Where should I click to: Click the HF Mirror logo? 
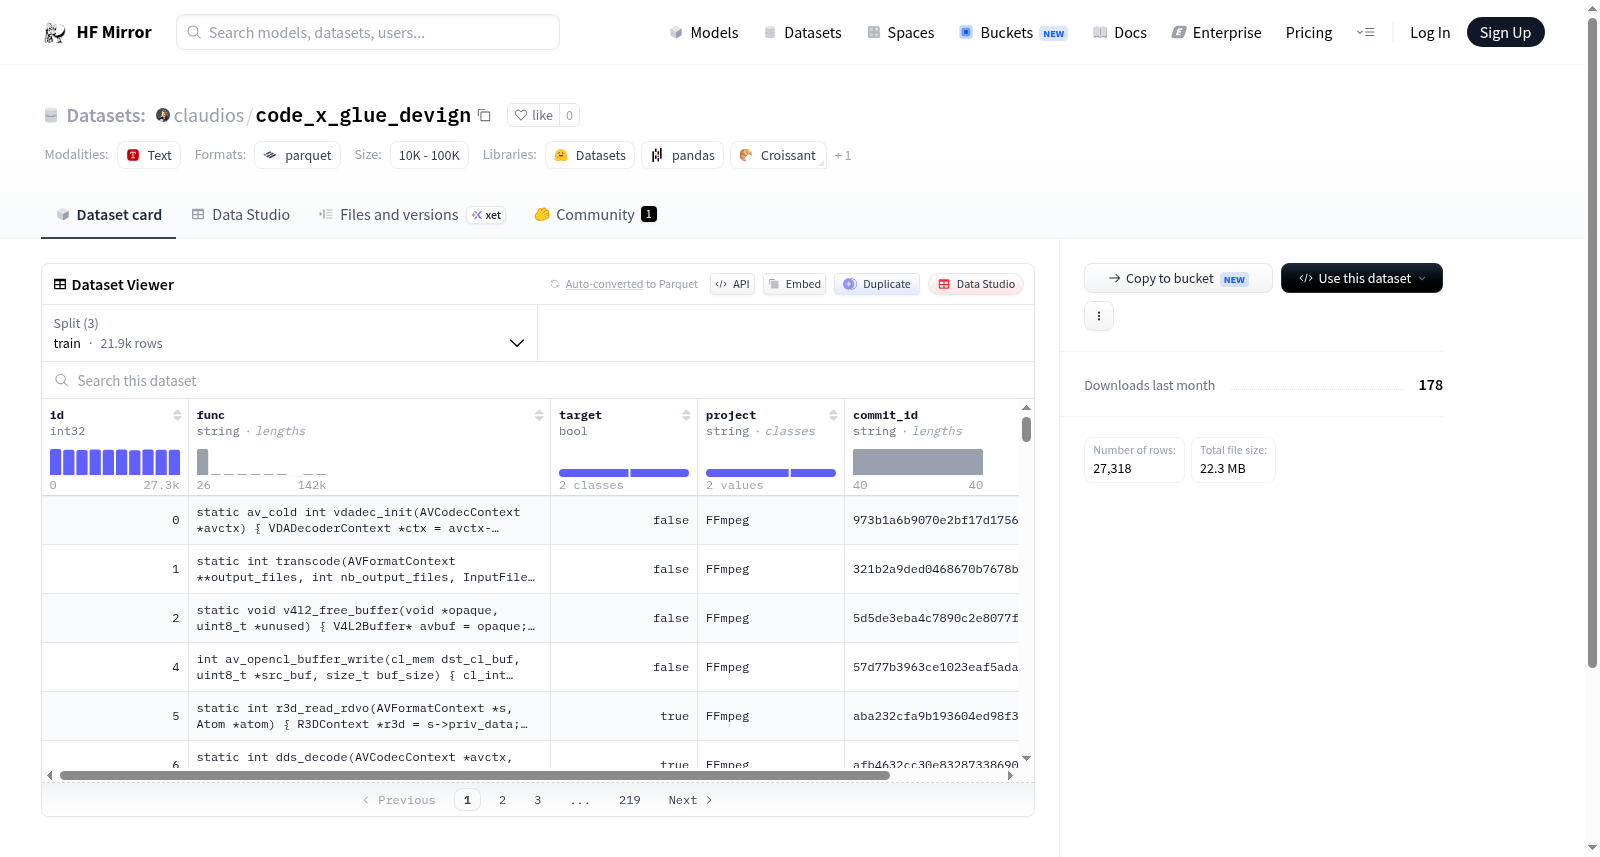[97, 32]
